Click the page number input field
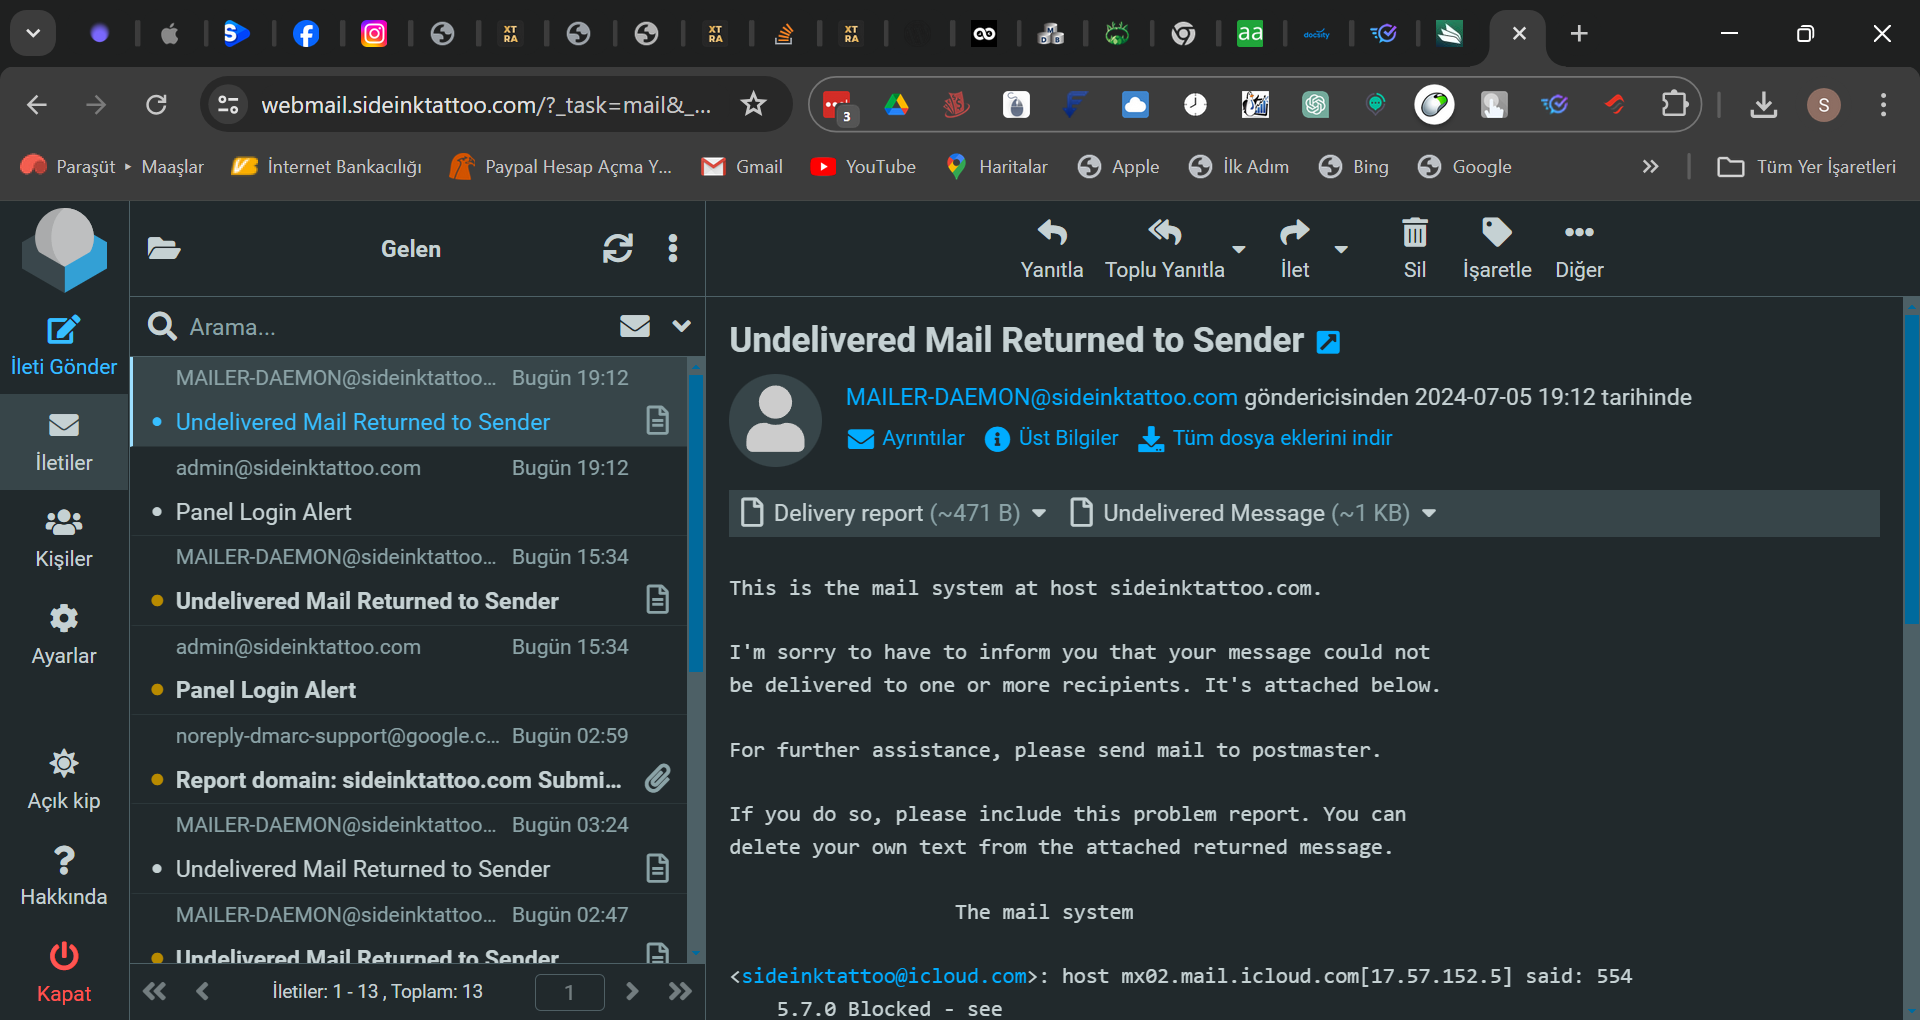Screen dimensions: 1920x1020 (x=569, y=992)
